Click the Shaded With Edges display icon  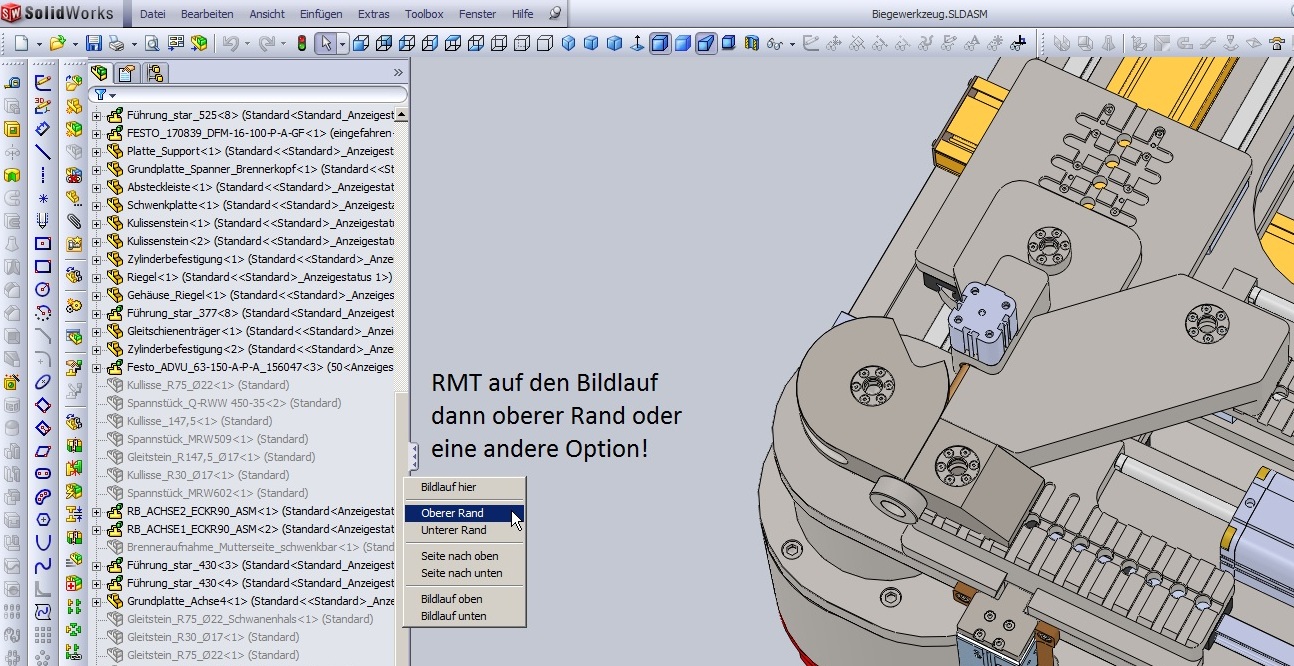click(x=659, y=43)
